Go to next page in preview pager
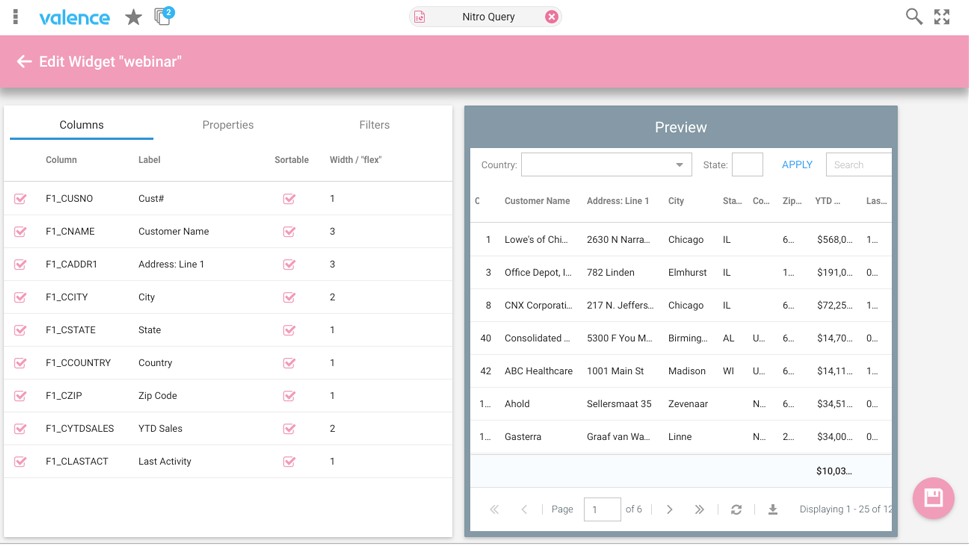This screenshot has height=545, width=969. [669, 509]
